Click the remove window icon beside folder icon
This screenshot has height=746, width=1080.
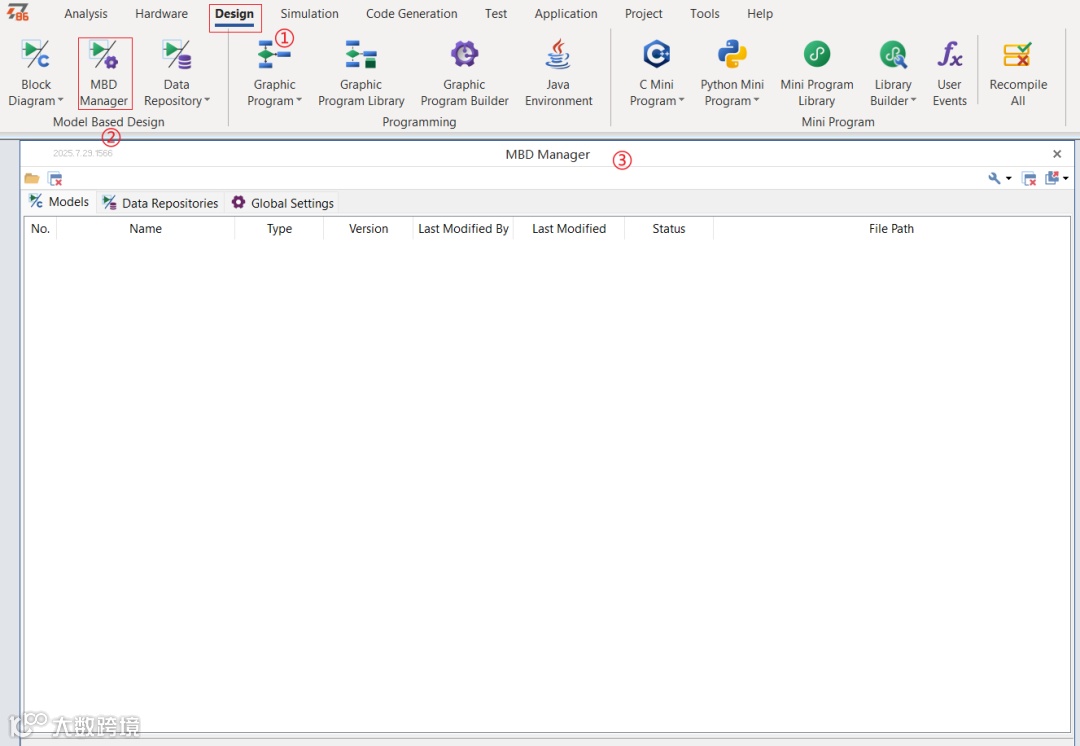pyautogui.click(x=55, y=178)
